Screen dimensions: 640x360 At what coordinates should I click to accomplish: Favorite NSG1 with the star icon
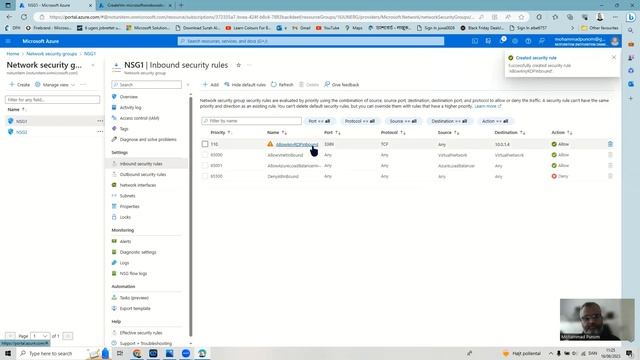coord(238,65)
